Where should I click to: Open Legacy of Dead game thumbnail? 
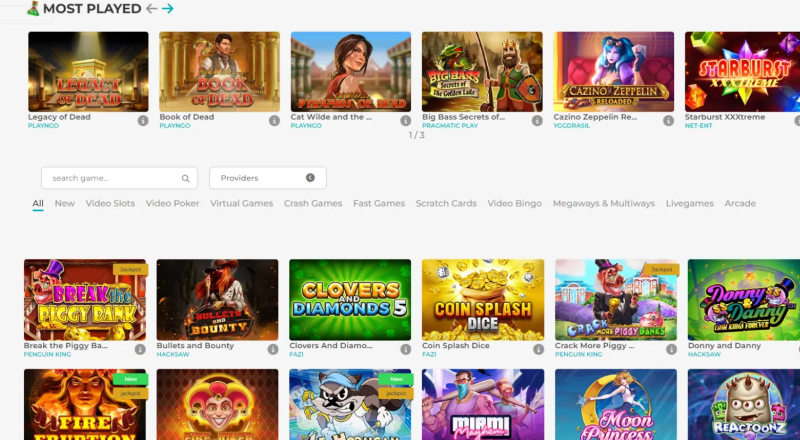click(88, 71)
